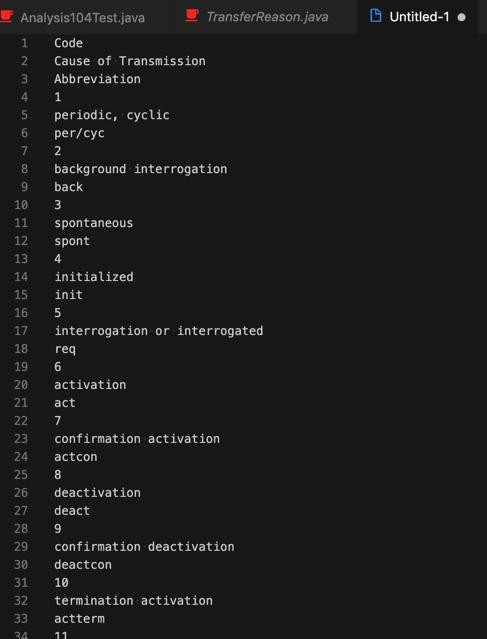The width and height of the screenshot is (487, 639).
Task: Place cursor in 'interrogation or interrogated' line
Action: 159,331
